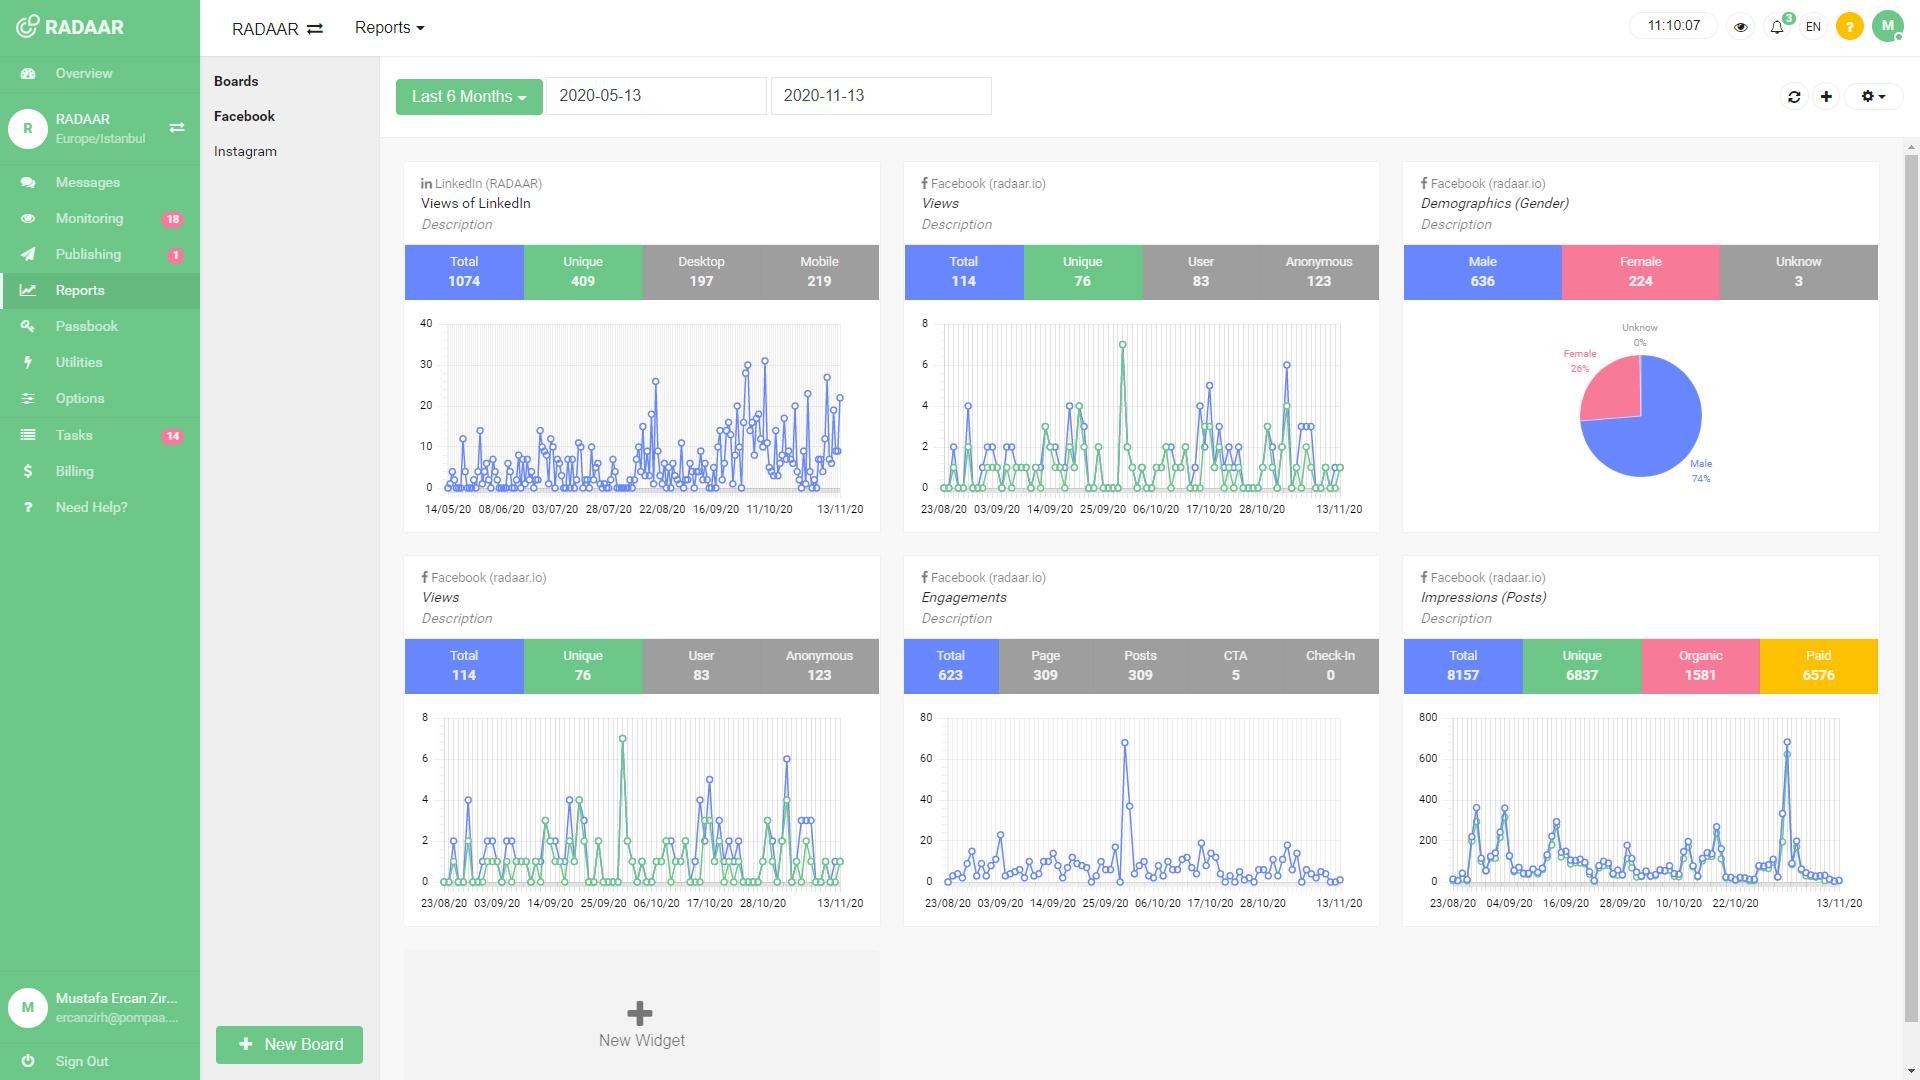This screenshot has height=1080, width=1920.
Task: Click the add widget plus icon on toolbar
Action: (1828, 95)
